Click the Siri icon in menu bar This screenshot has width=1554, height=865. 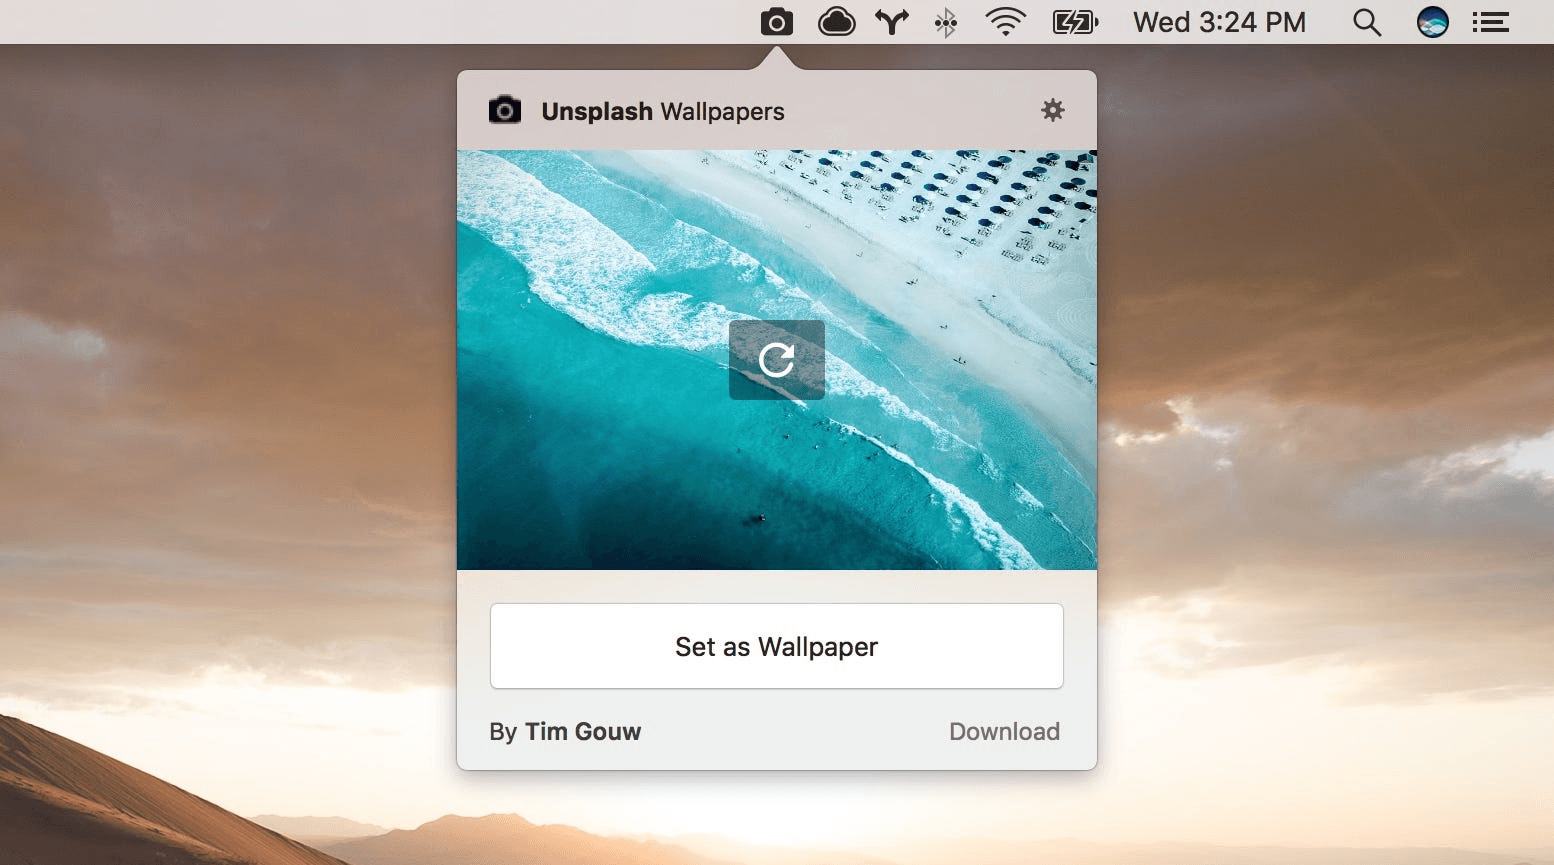1433,22
